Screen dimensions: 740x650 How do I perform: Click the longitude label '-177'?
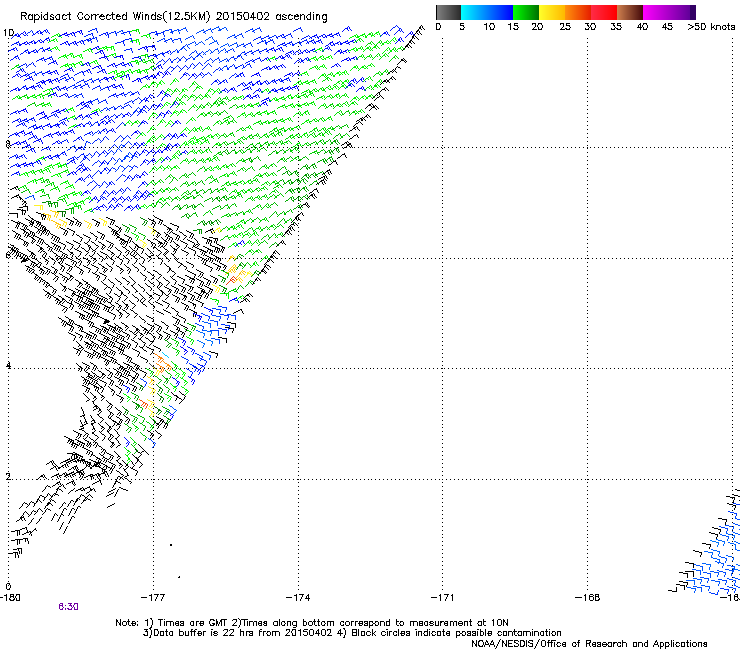(153, 598)
